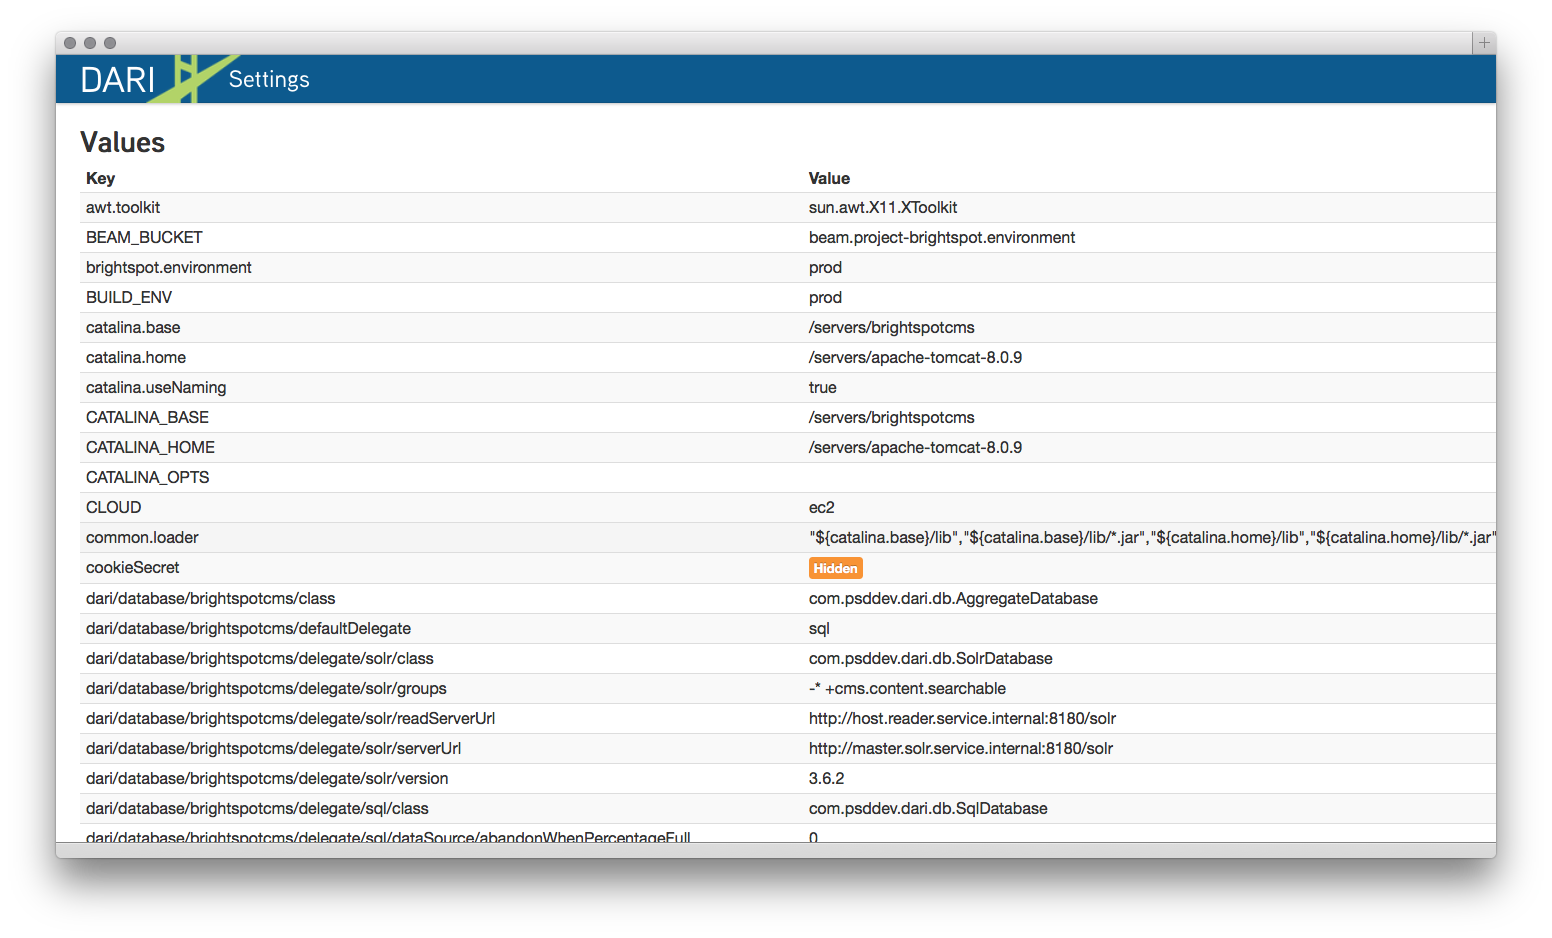
Task: Select the prod value for brightspot.environment
Action: coord(825,267)
